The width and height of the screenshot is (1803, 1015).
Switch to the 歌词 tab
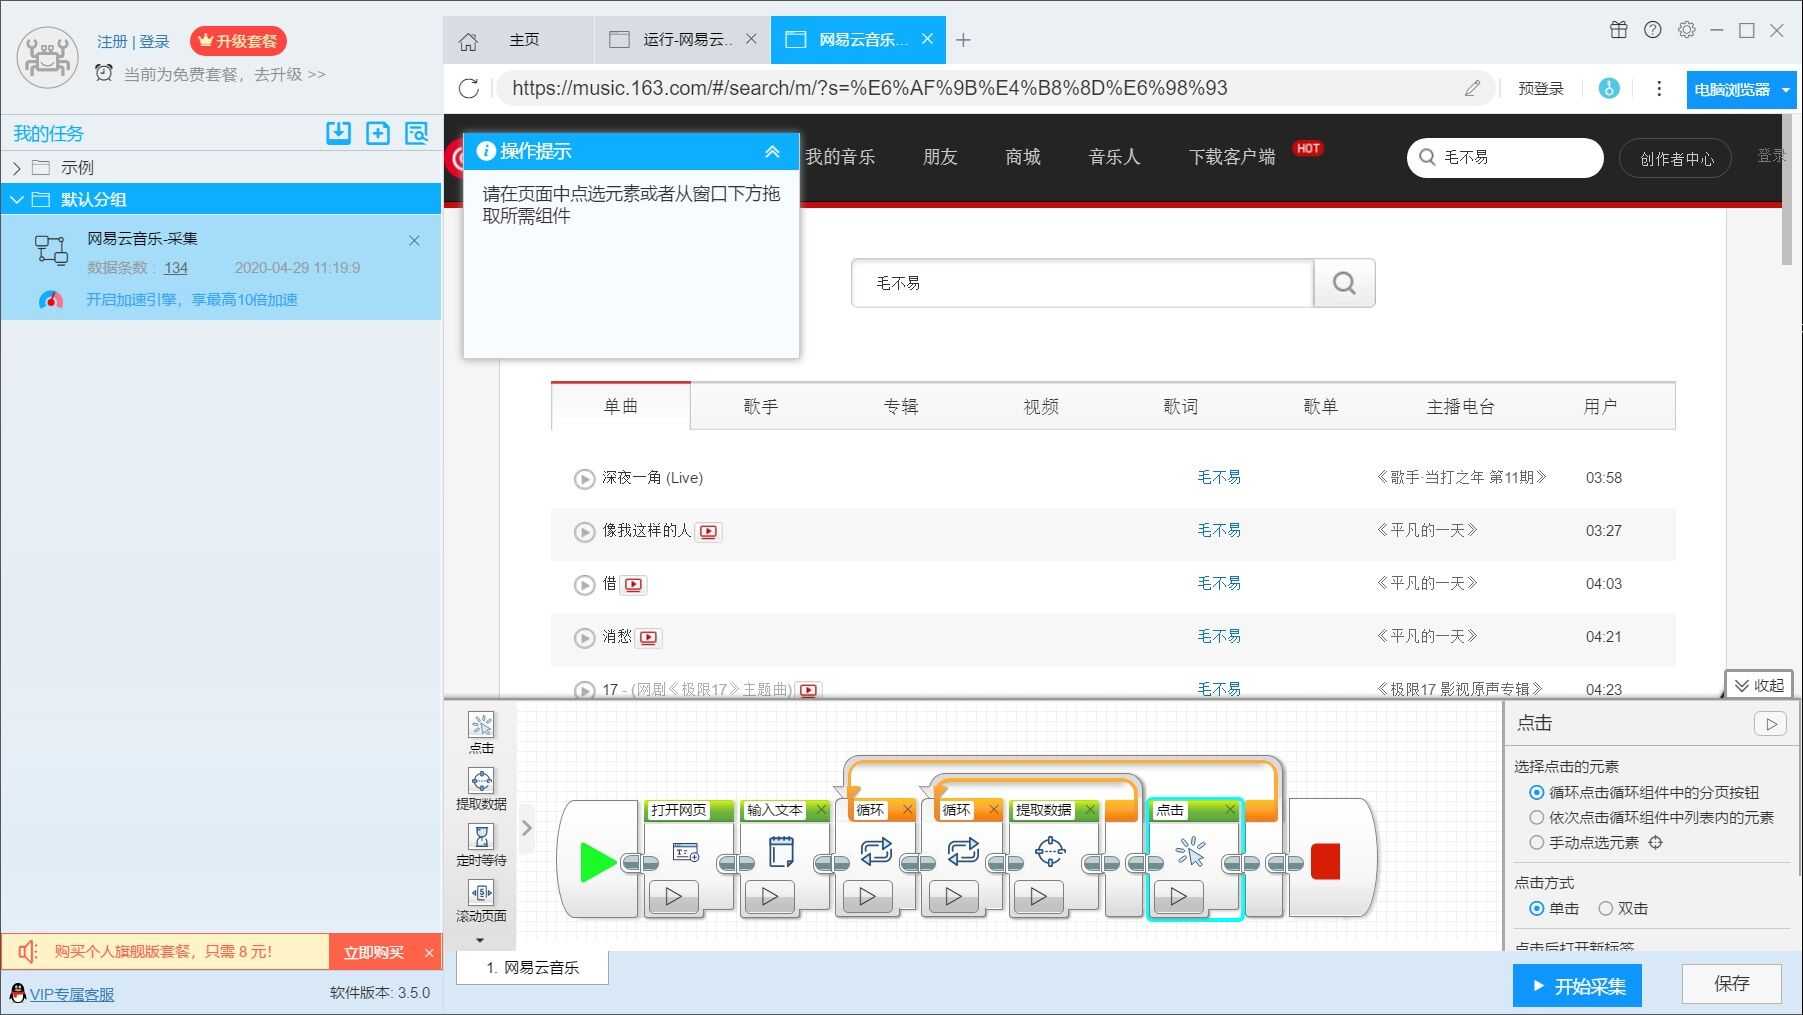coord(1180,407)
